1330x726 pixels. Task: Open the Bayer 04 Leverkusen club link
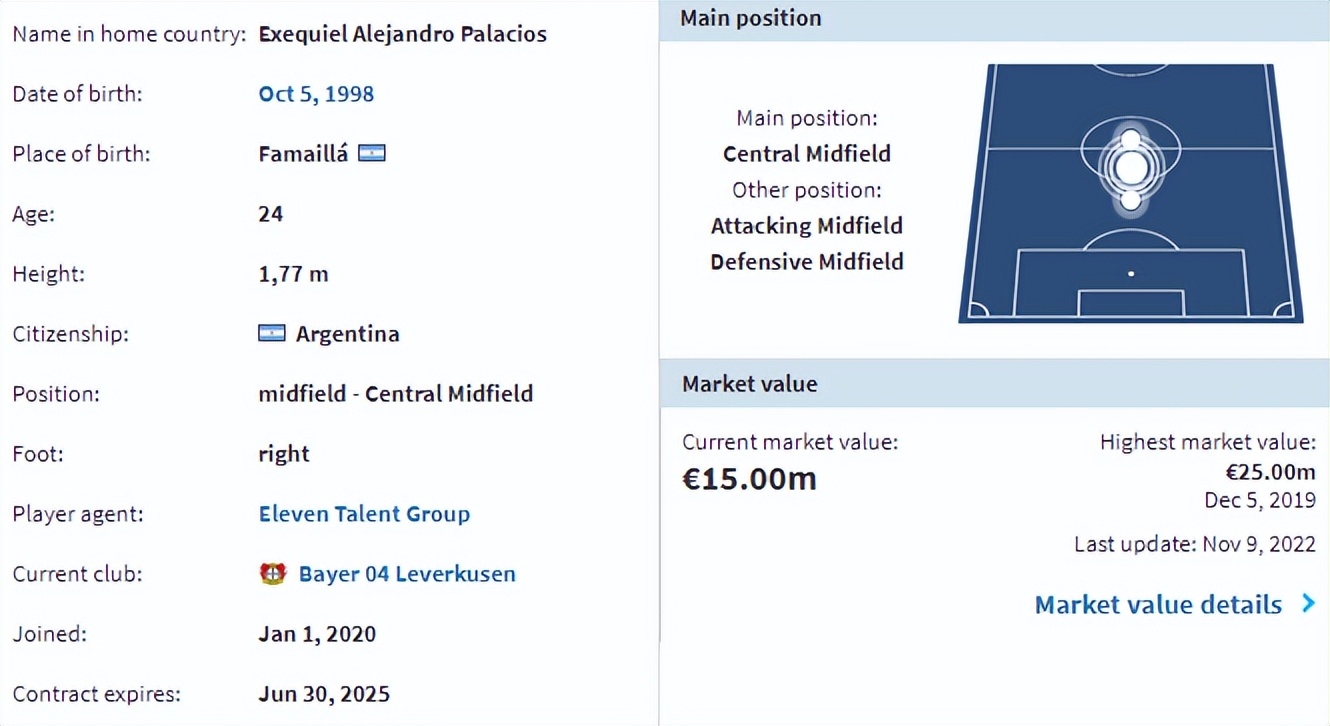click(x=407, y=574)
